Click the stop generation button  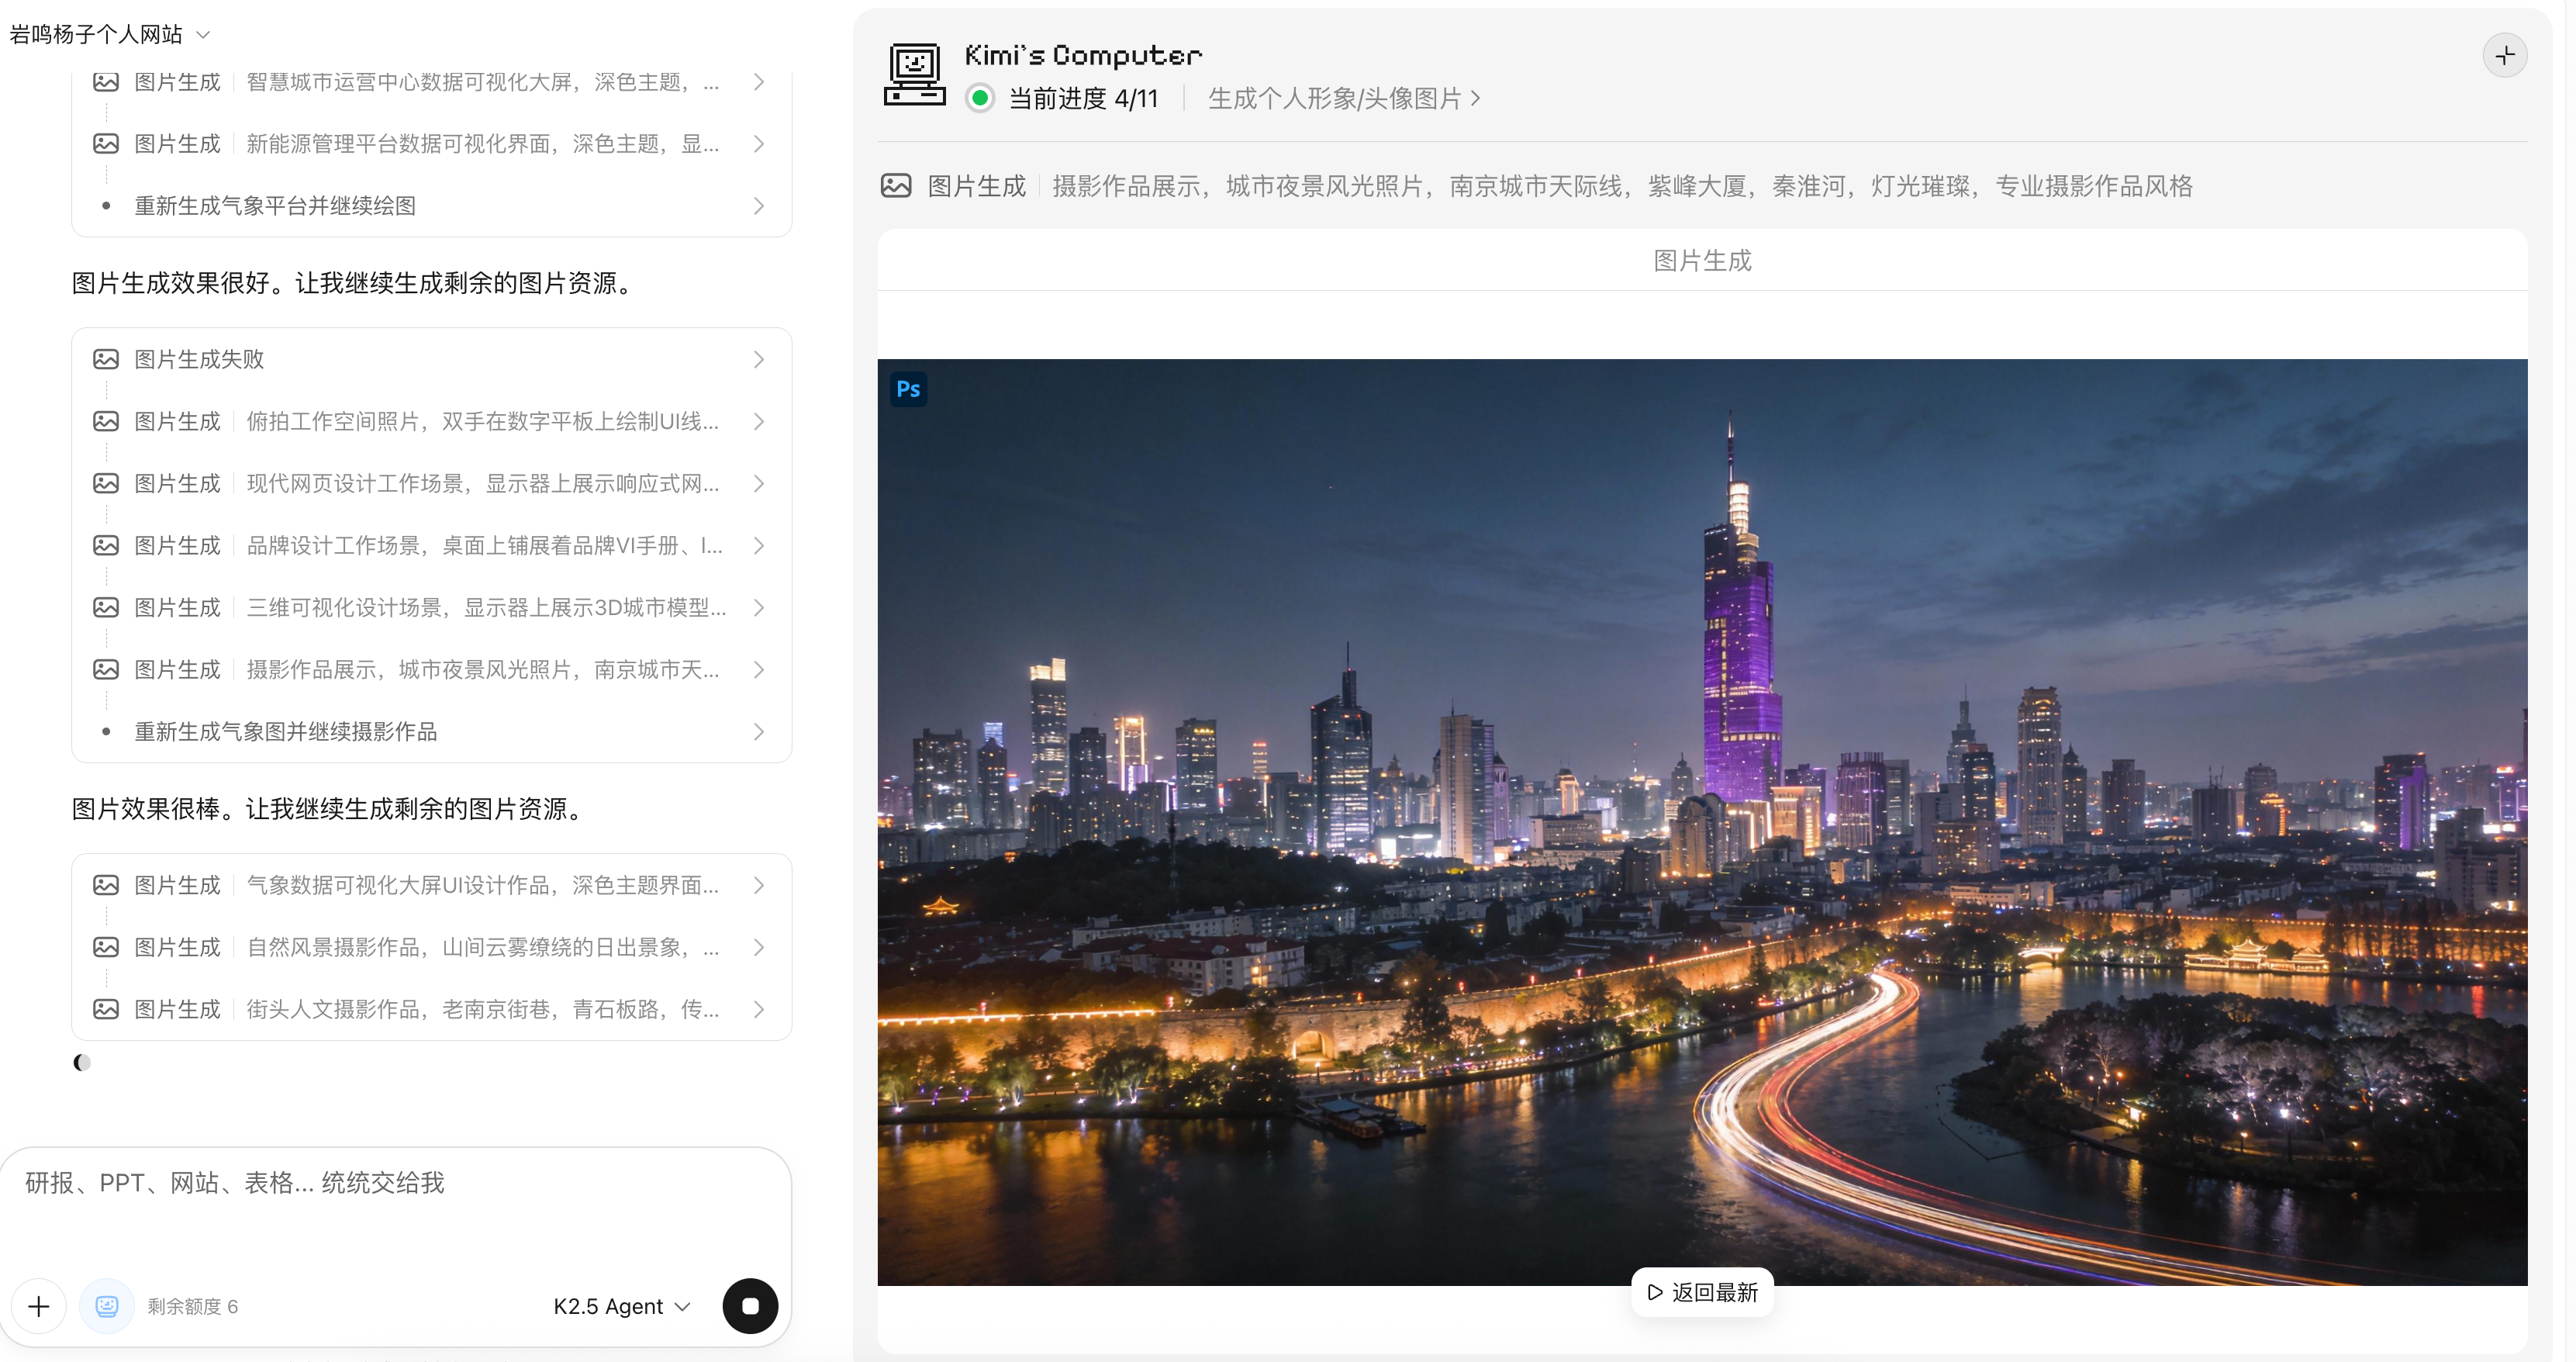[x=750, y=1305]
